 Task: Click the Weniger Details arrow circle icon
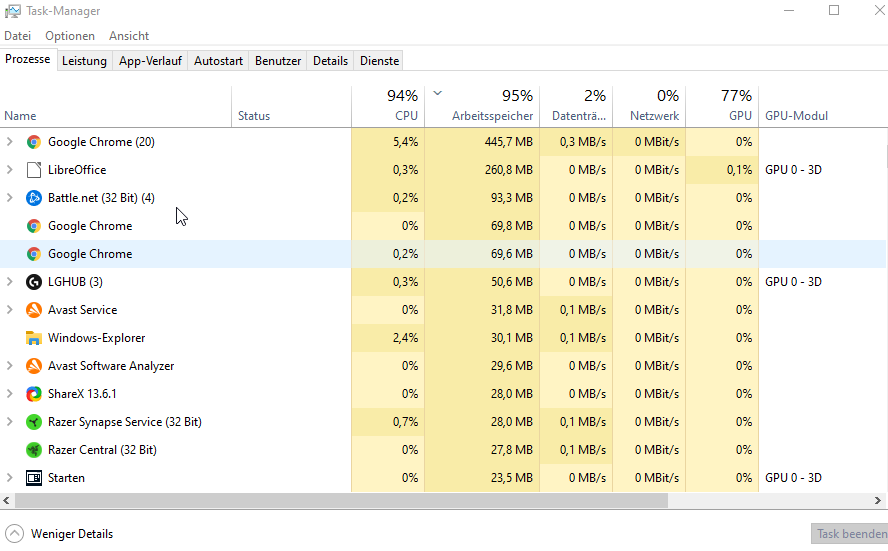(14, 533)
